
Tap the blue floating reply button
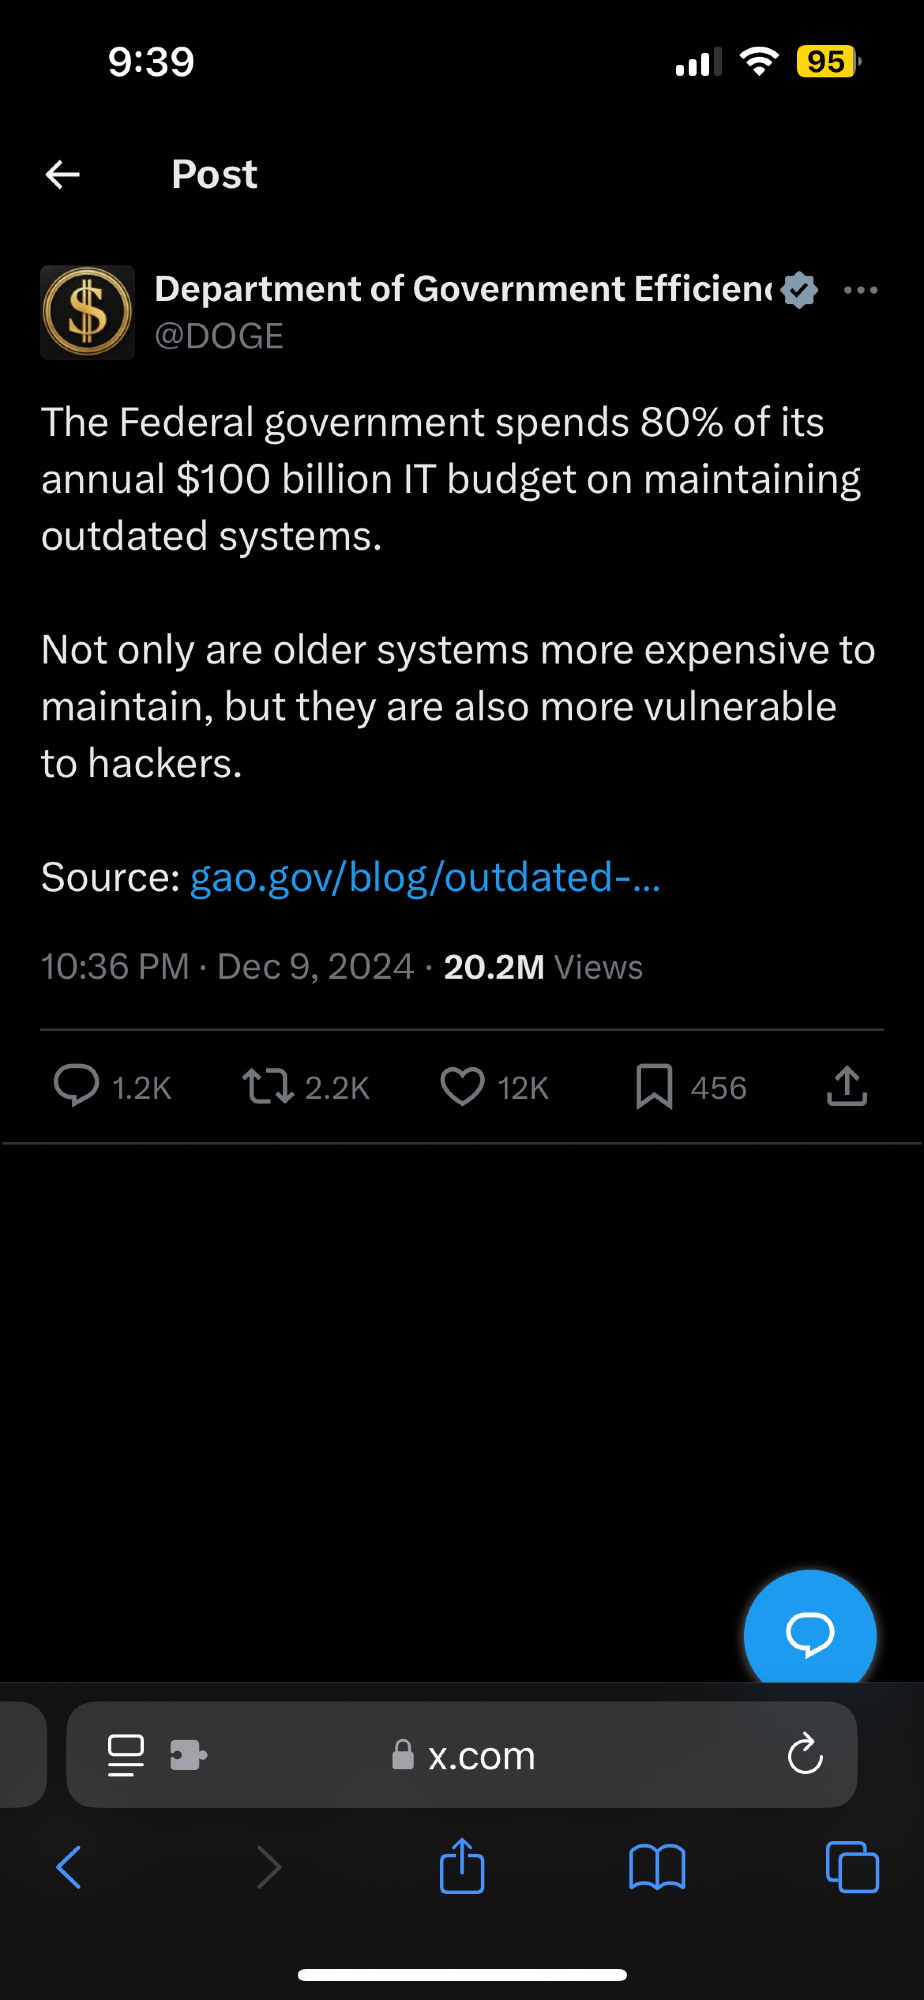810,1633
